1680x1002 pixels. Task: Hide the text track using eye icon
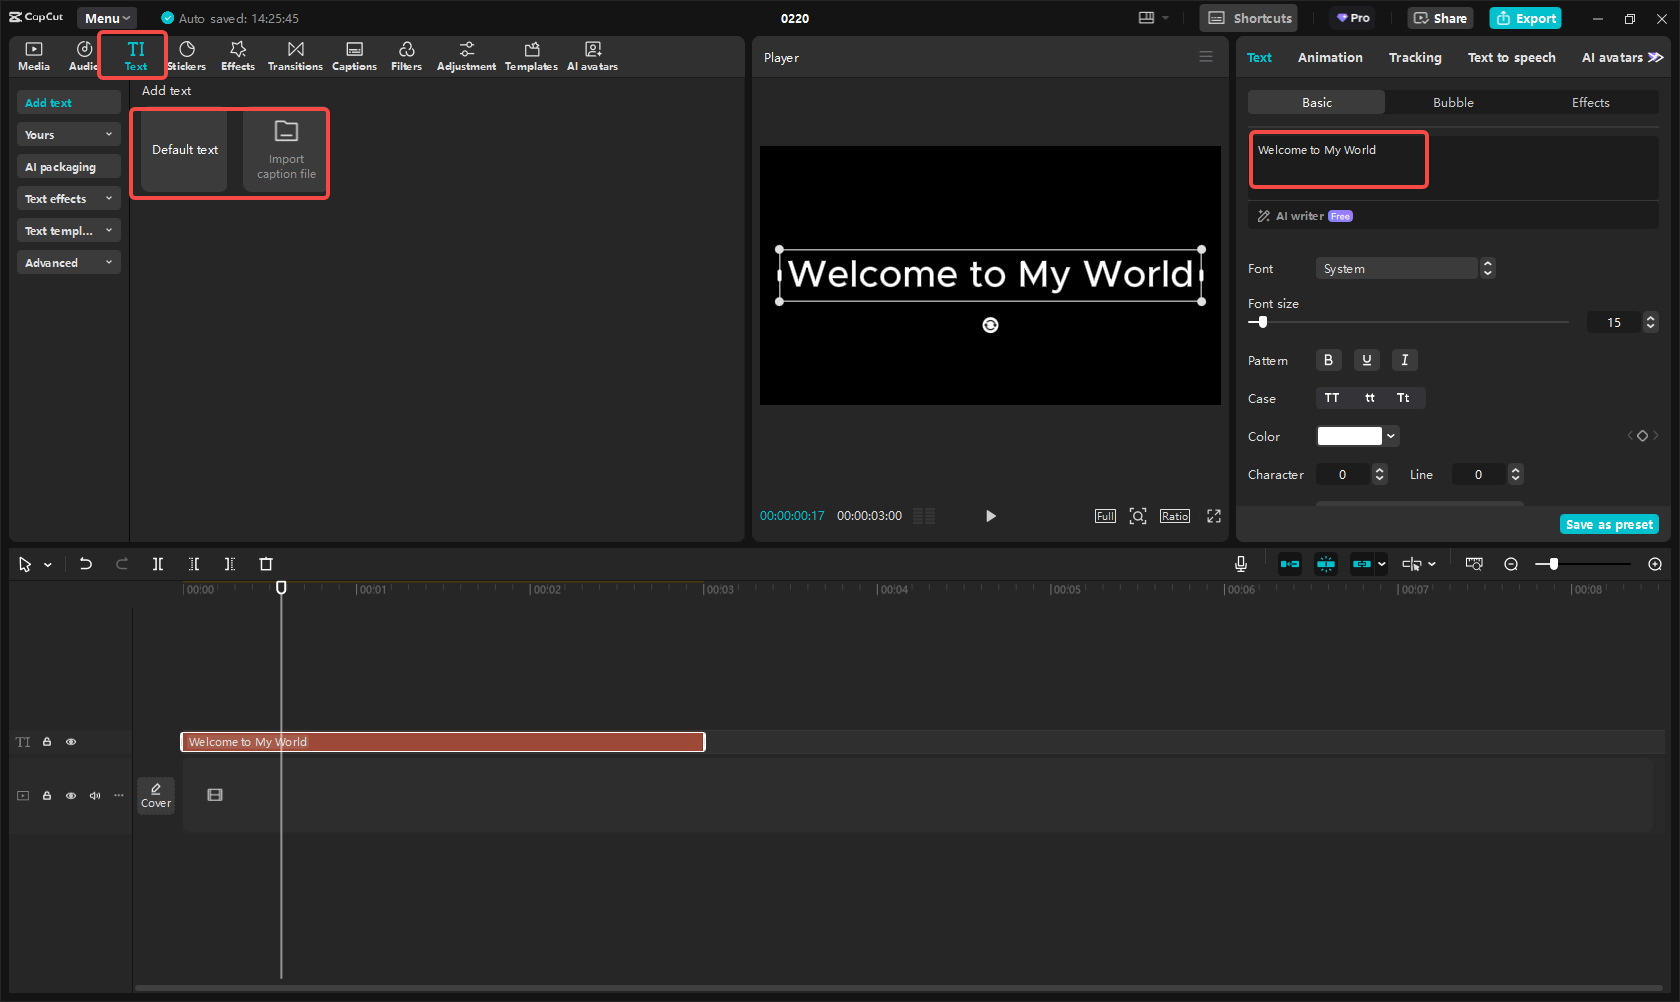(71, 742)
